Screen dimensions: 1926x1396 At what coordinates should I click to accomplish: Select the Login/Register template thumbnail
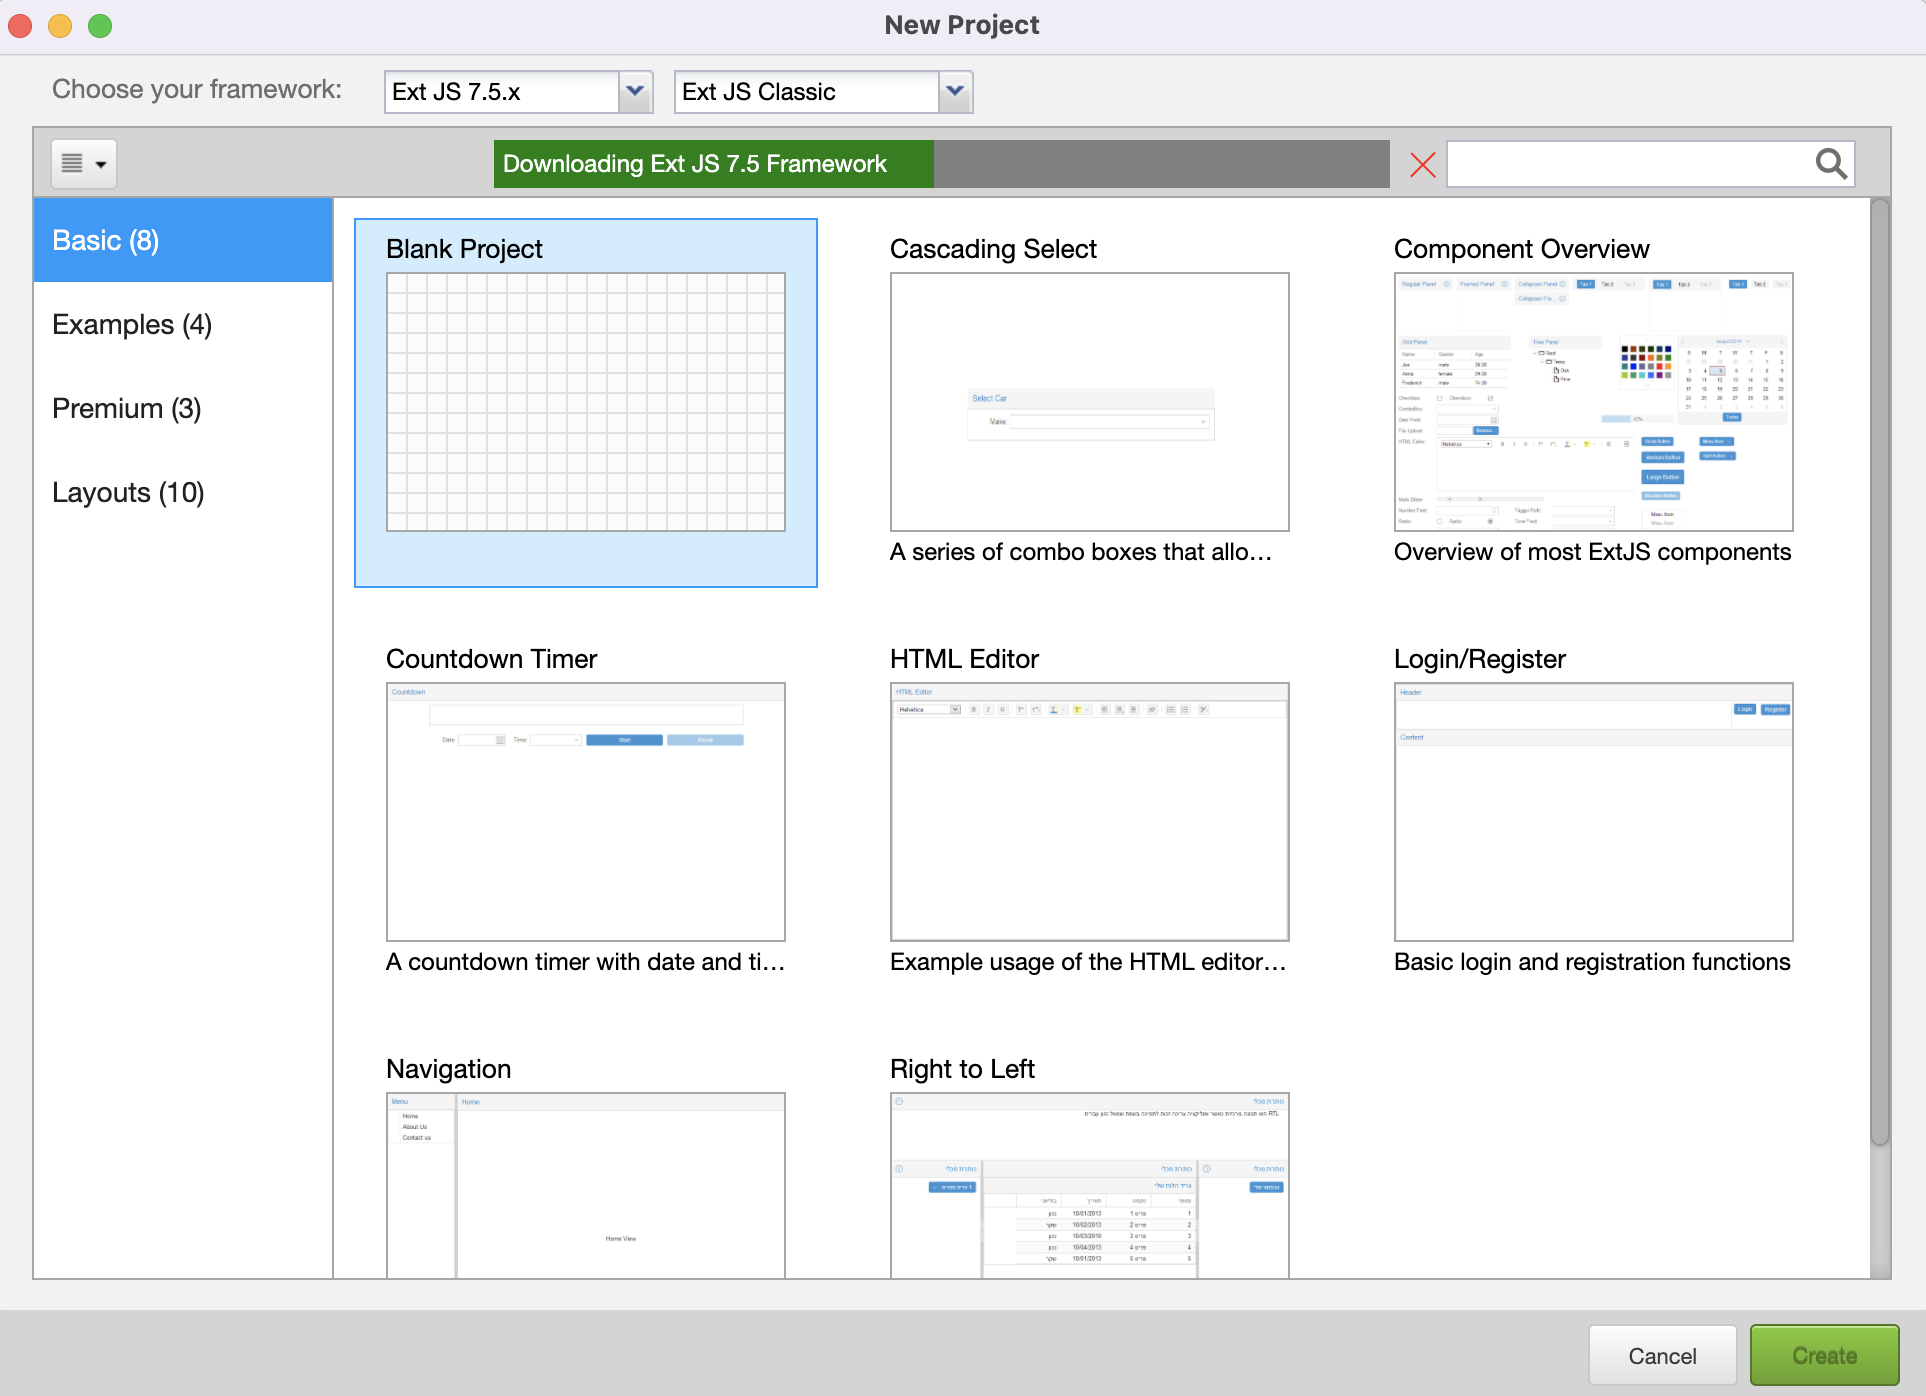1594,812
